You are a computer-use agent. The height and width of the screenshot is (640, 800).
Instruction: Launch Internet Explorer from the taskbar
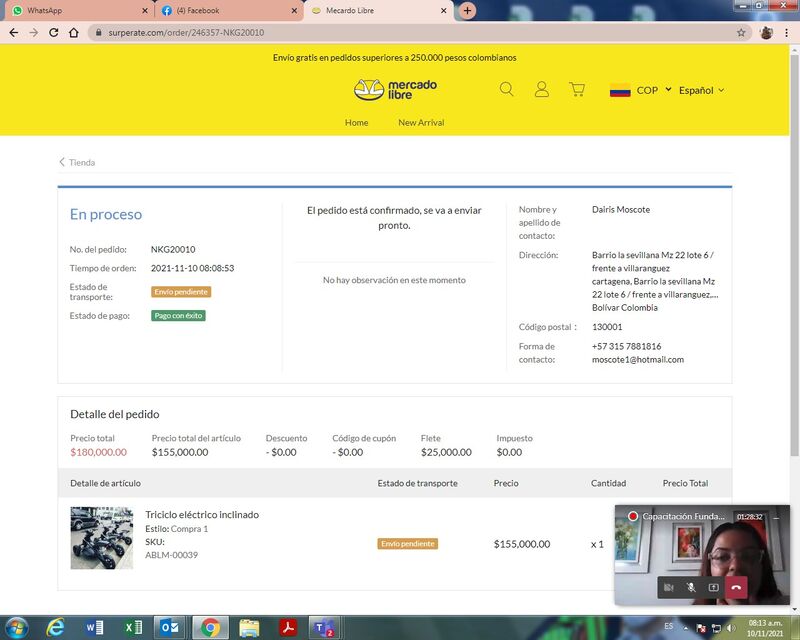(55, 627)
